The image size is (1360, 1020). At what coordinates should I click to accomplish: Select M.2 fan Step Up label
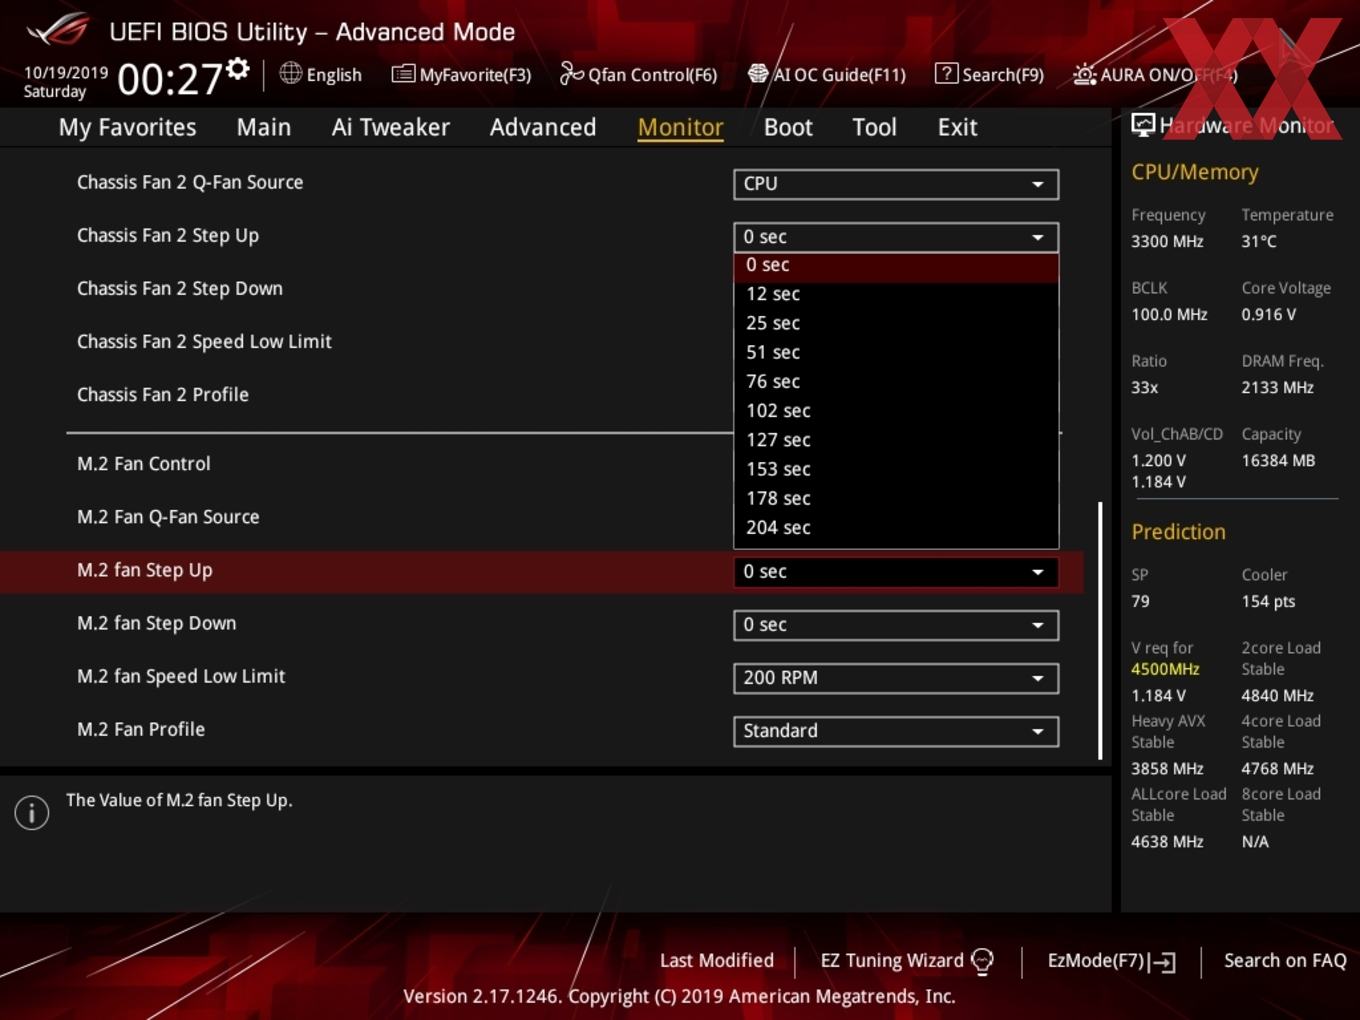pos(145,570)
